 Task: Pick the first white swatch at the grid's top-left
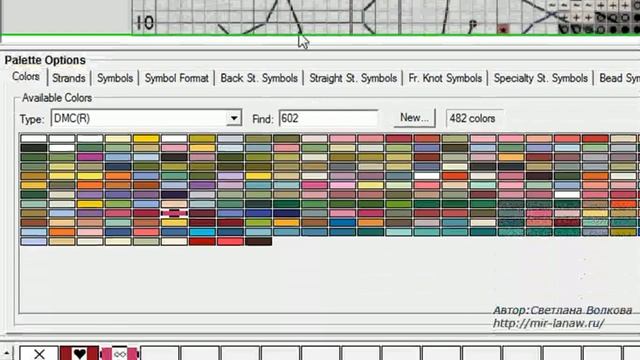coord(33,138)
